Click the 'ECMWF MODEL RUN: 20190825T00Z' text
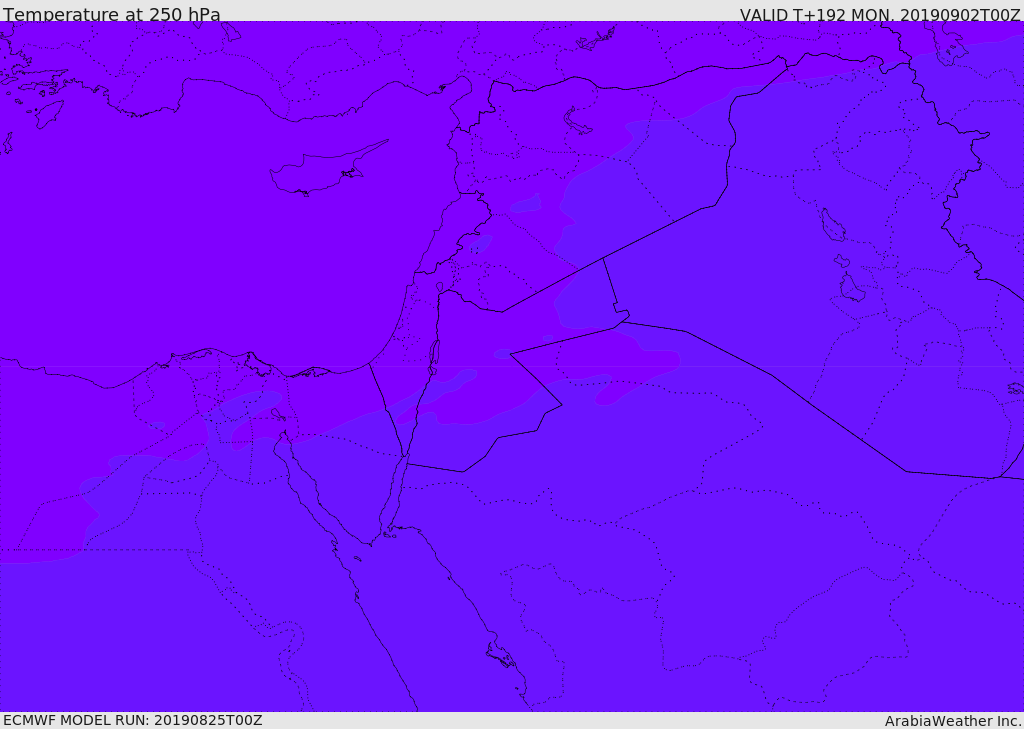 [133, 720]
